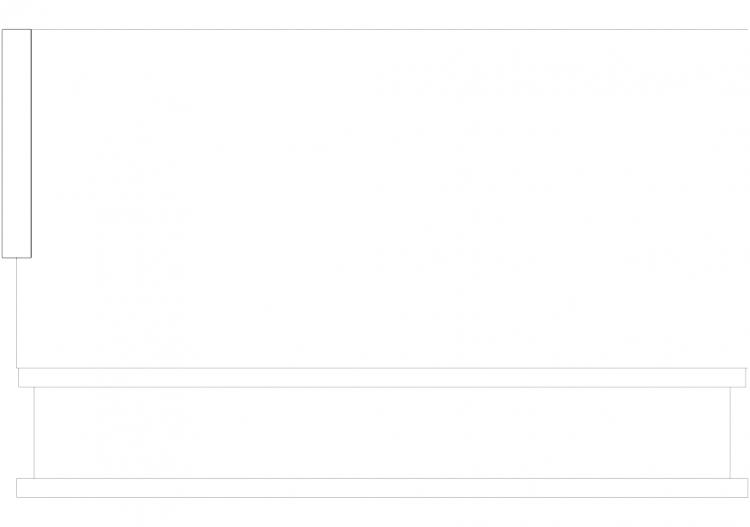Select bottom edge of the tall rectangle
This screenshot has width=750, height=527.
tap(17, 258)
